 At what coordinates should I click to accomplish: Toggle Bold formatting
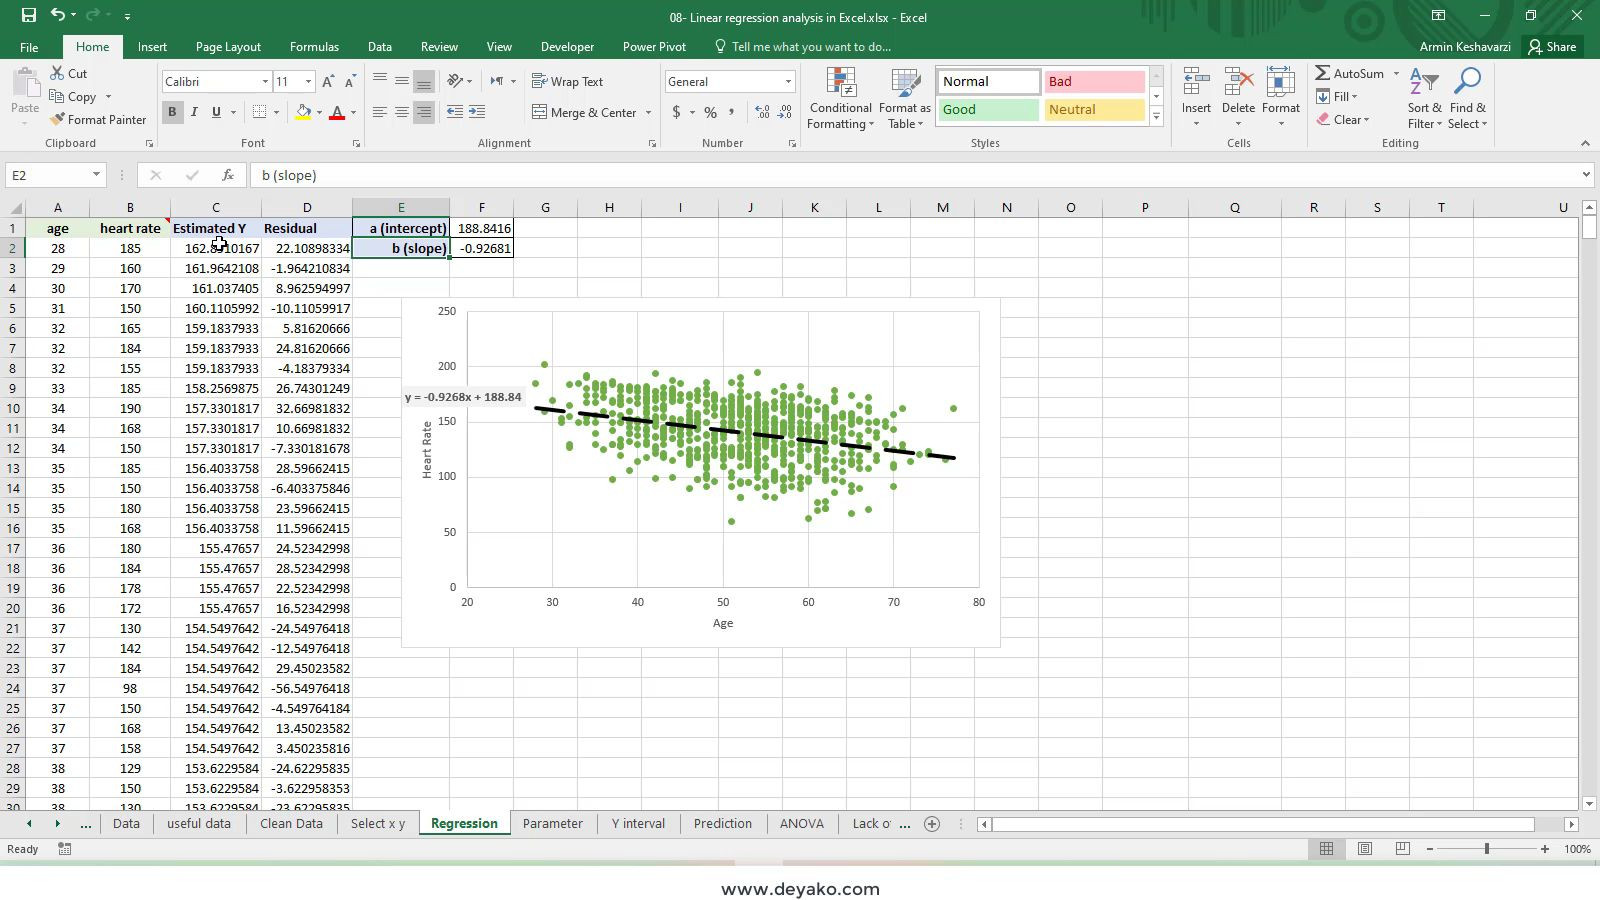(x=172, y=112)
